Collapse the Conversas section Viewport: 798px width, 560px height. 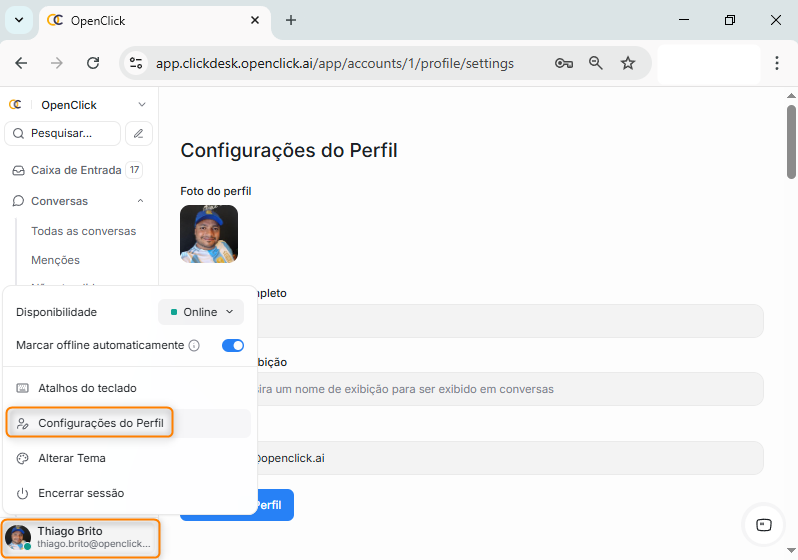coord(141,201)
